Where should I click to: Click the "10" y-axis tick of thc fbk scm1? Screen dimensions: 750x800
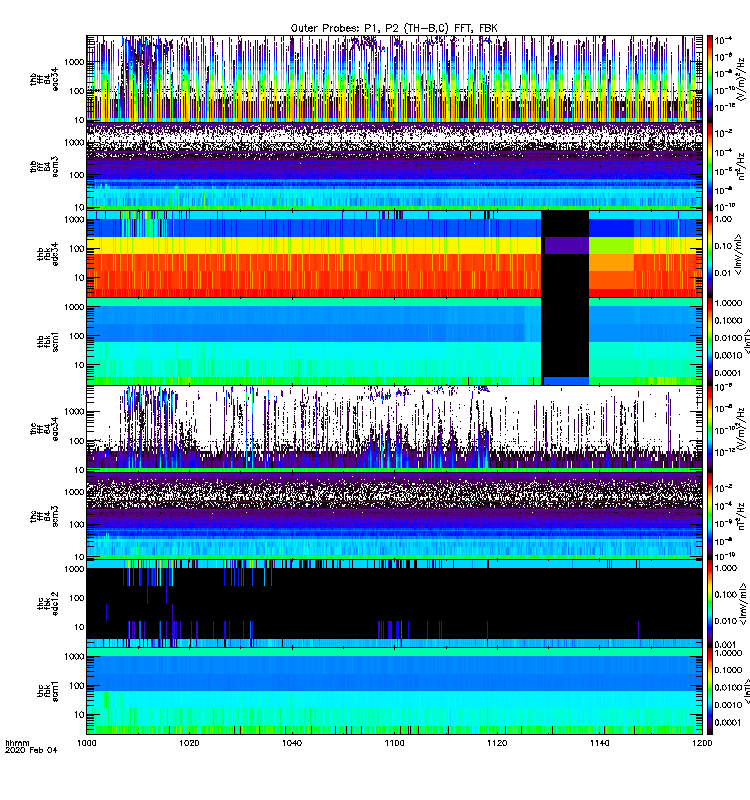[x=79, y=715]
